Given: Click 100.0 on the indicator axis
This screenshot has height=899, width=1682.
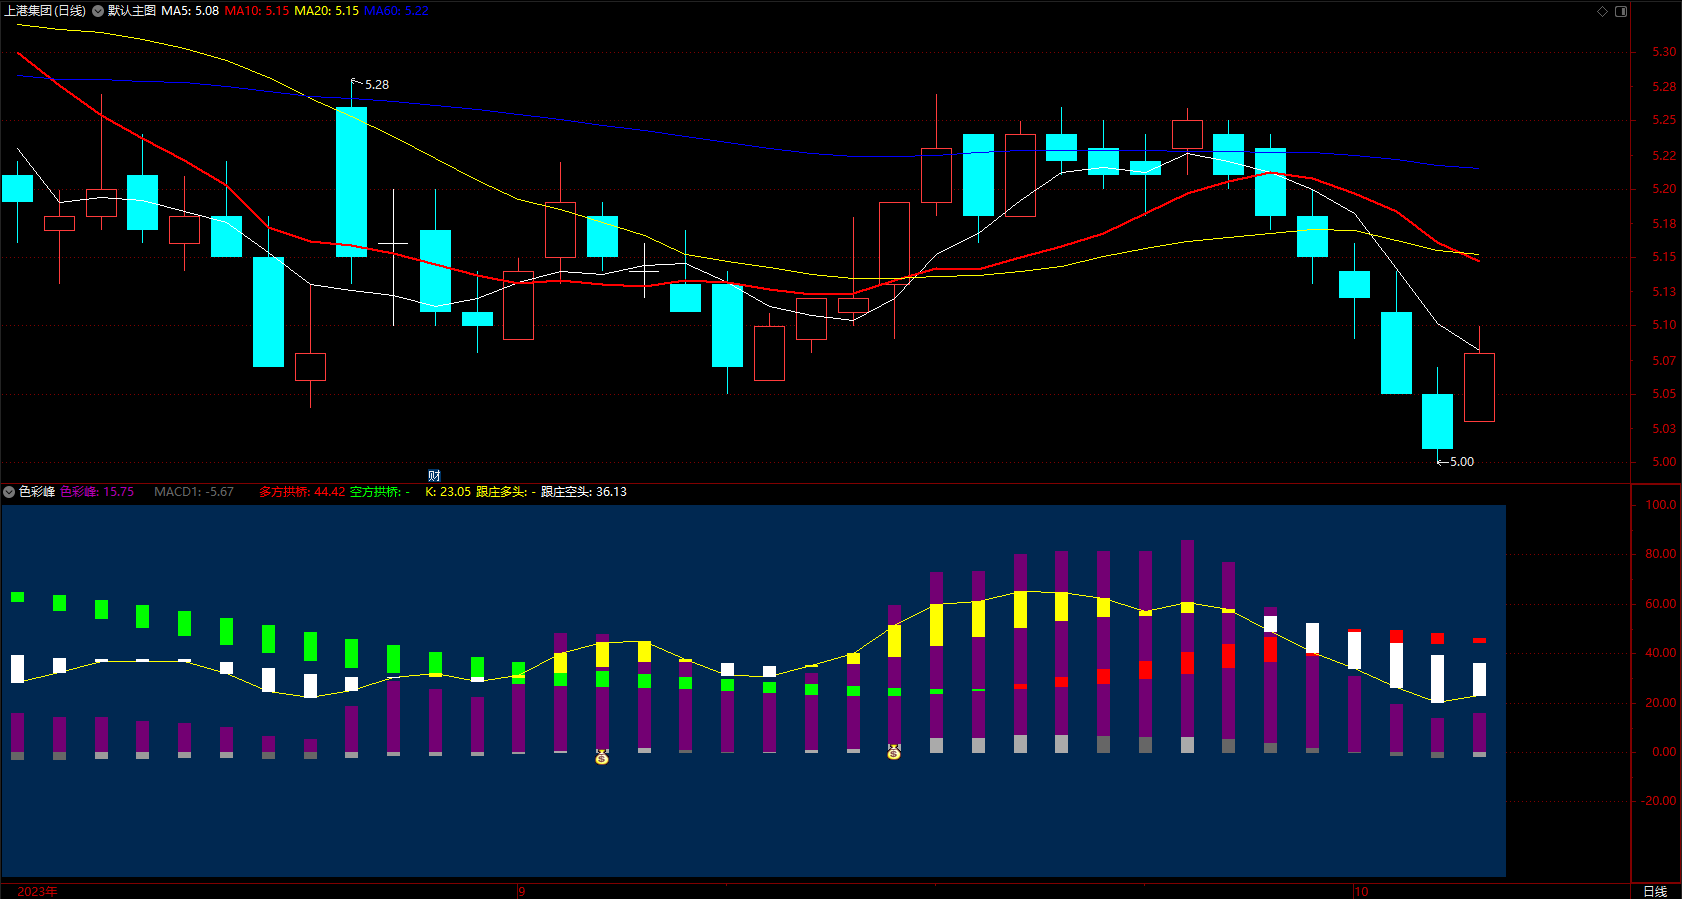Looking at the screenshot, I should pyautogui.click(x=1661, y=505).
